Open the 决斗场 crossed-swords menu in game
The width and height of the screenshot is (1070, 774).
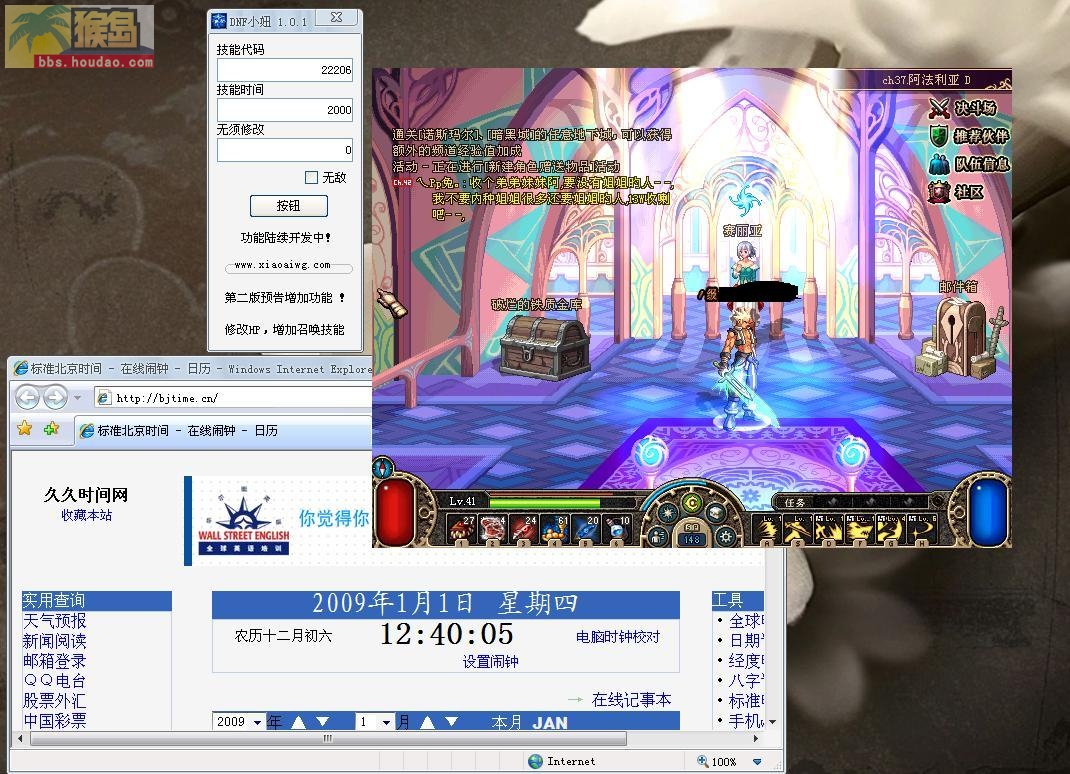[962, 108]
